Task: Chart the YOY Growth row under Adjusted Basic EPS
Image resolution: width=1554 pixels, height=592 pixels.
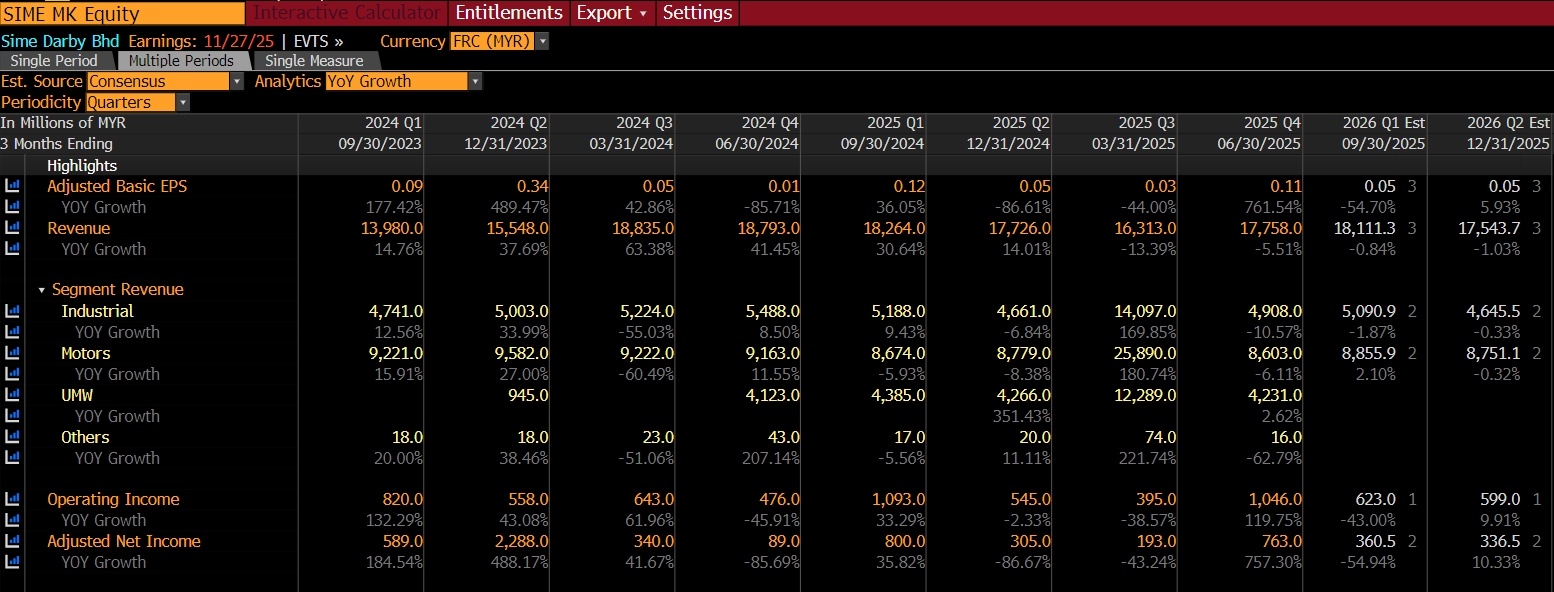Action: point(12,207)
